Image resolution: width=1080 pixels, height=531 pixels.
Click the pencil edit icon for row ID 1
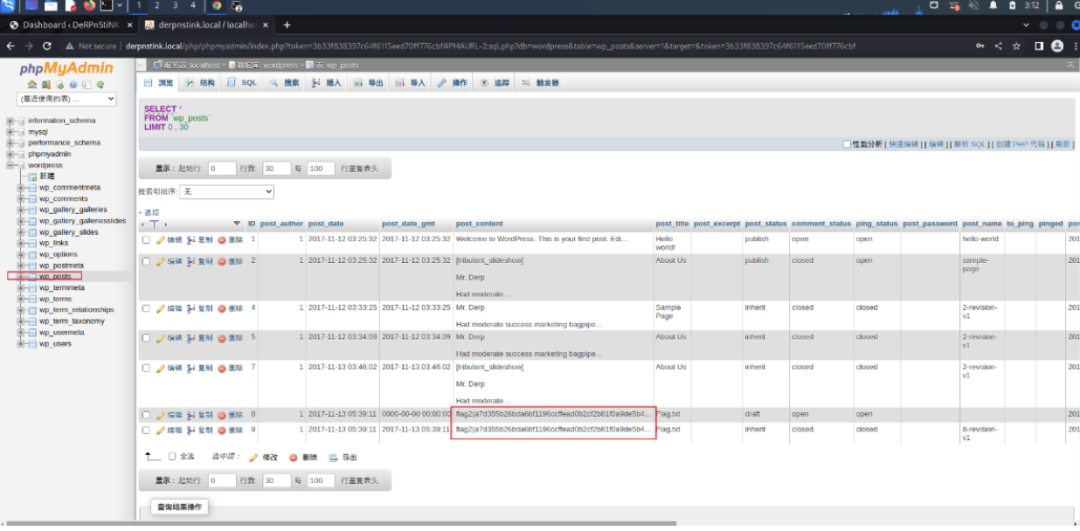[x=160, y=240]
